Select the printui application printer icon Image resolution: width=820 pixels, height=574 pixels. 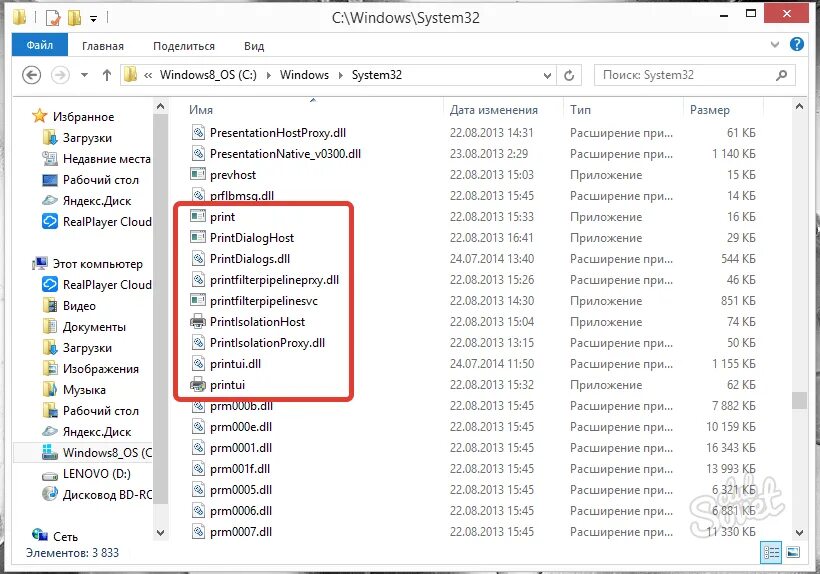[198, 385]
